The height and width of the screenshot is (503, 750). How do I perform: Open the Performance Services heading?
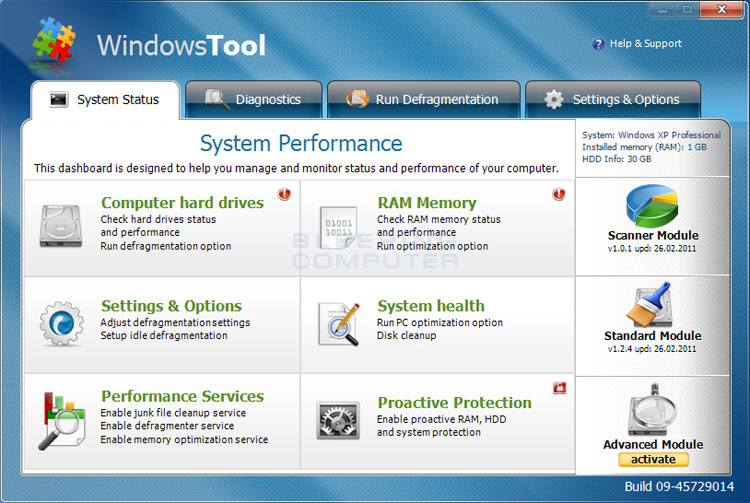pyautogui.click(x=182, y=396)
